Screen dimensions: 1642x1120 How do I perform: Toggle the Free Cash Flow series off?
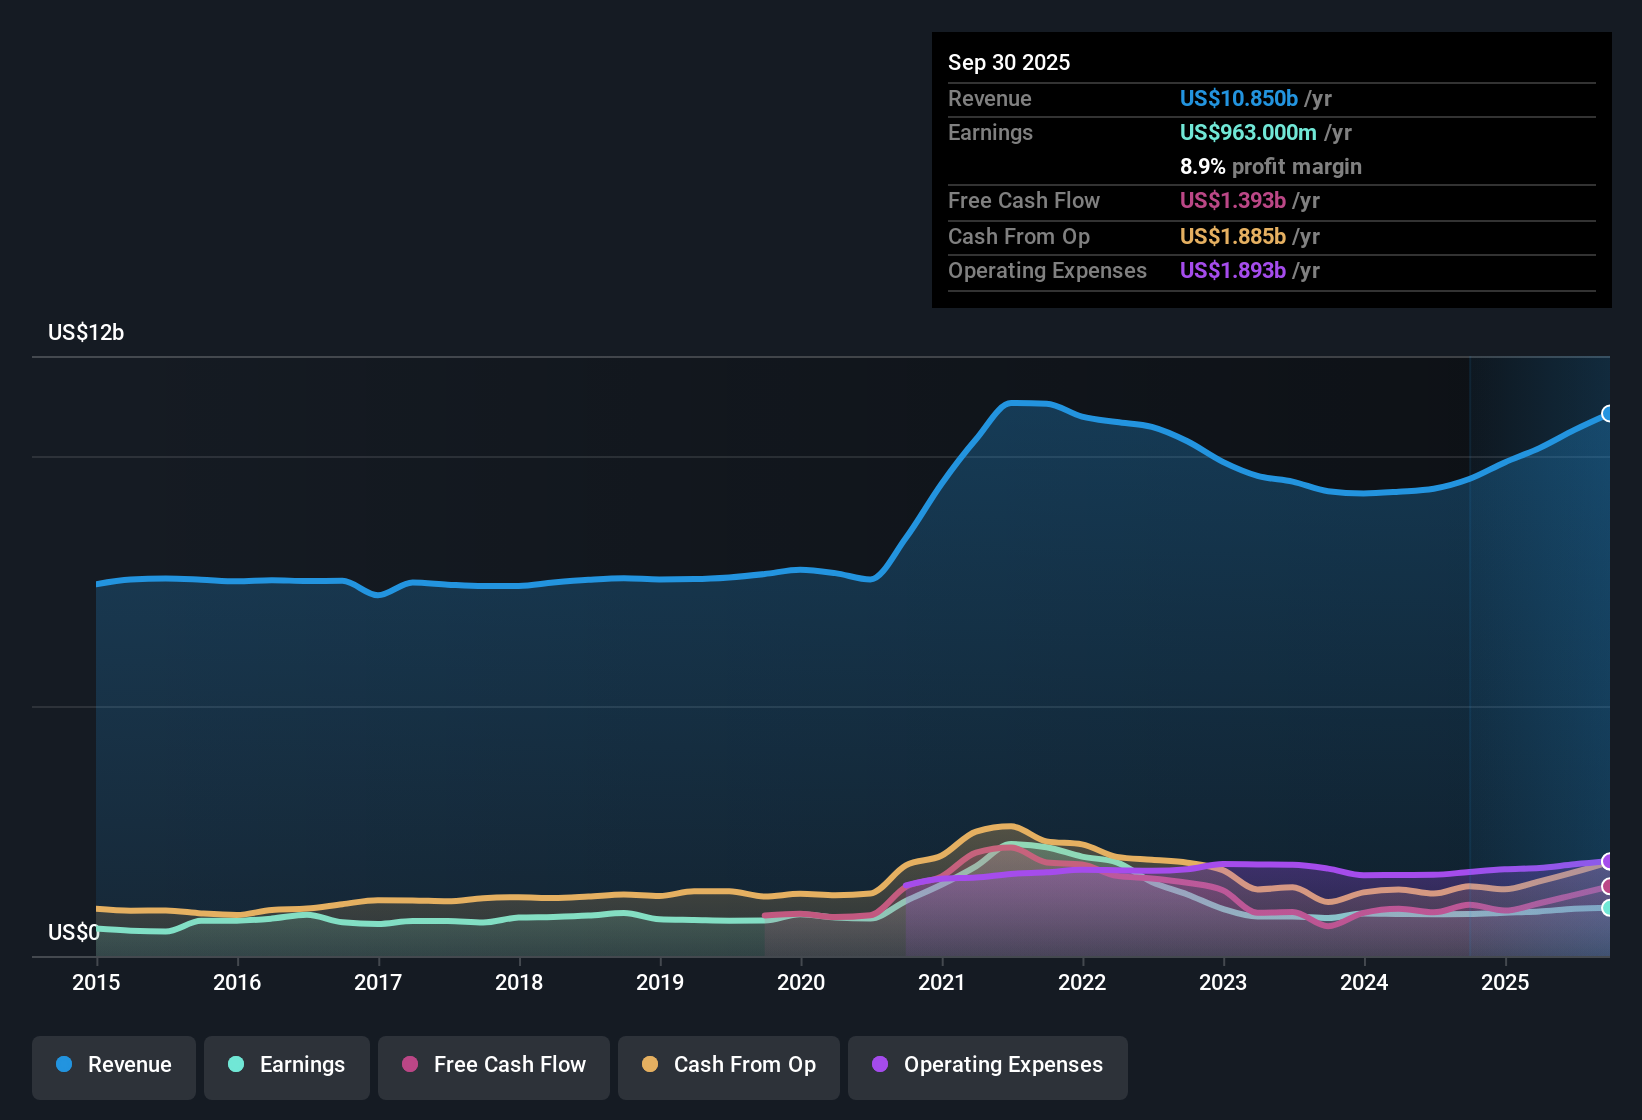tap(493, 1065)
